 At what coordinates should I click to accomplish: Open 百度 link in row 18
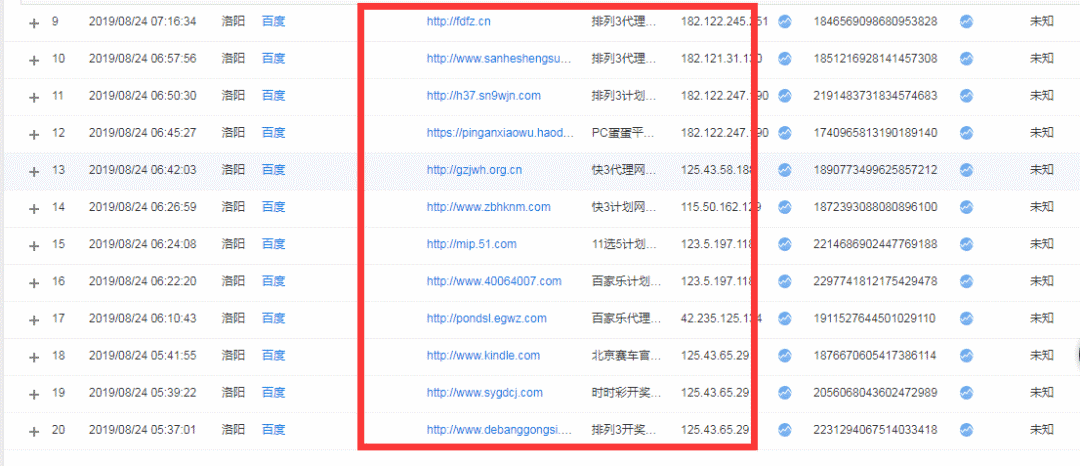(273, 355)
